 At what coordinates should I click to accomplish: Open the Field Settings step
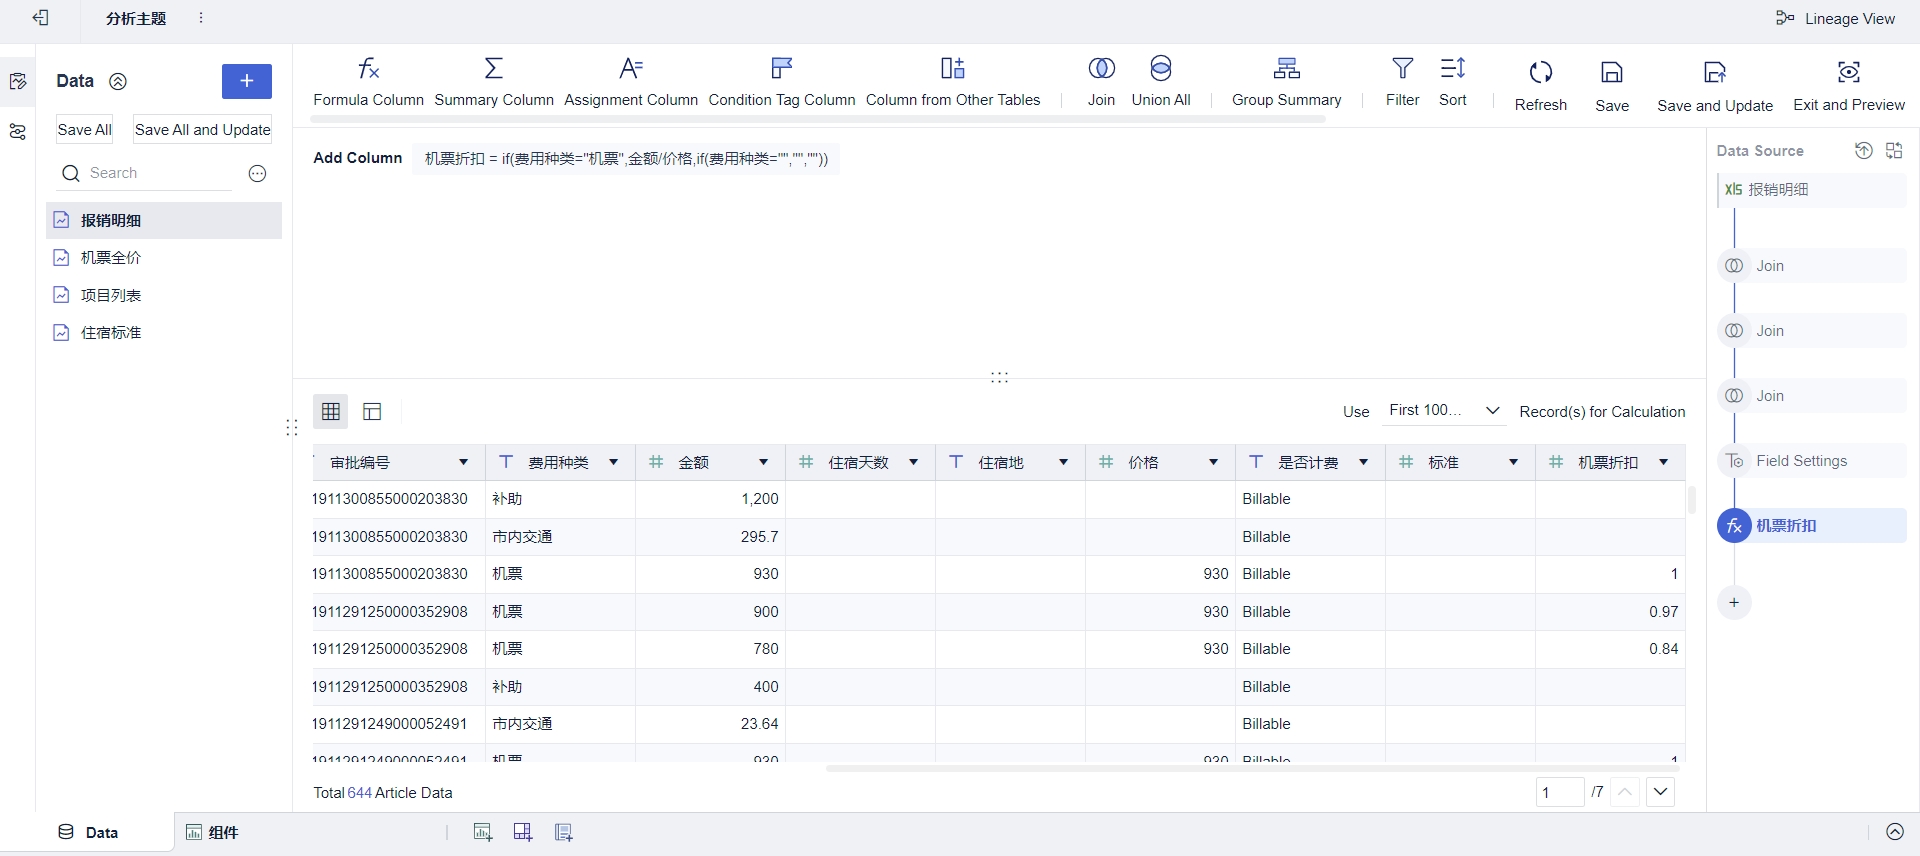coord(1812,461)
